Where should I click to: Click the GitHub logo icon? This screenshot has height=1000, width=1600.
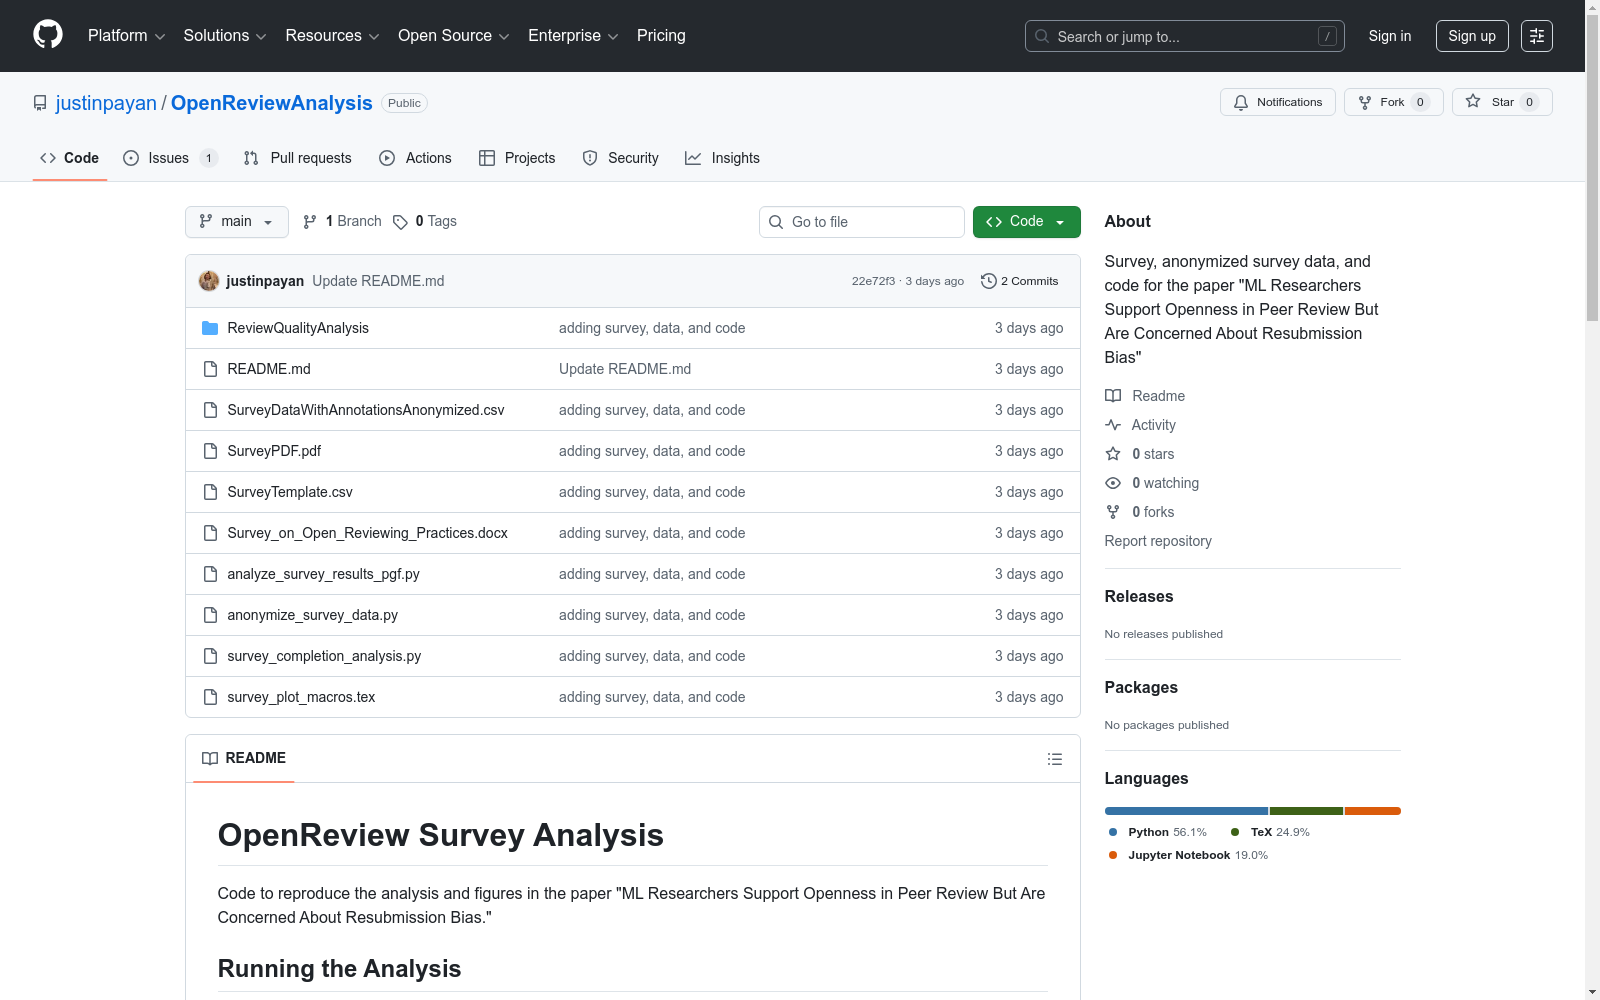pos(48,35)
